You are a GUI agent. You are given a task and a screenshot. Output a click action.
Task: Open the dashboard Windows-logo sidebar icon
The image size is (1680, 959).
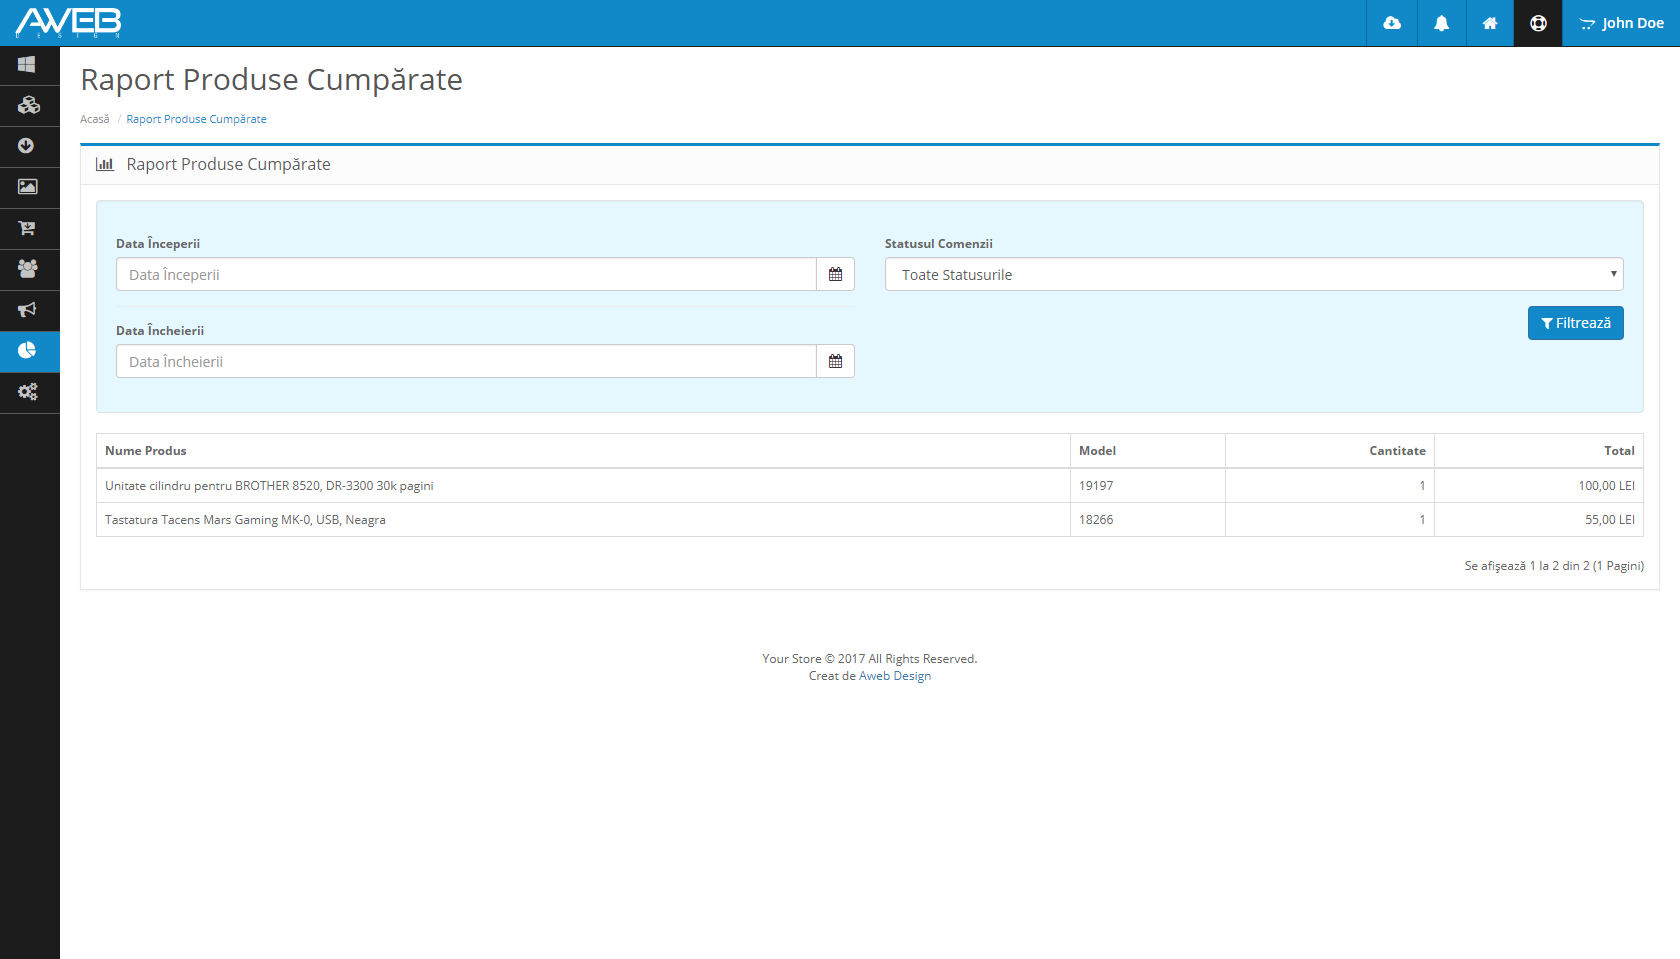(27, 65)
